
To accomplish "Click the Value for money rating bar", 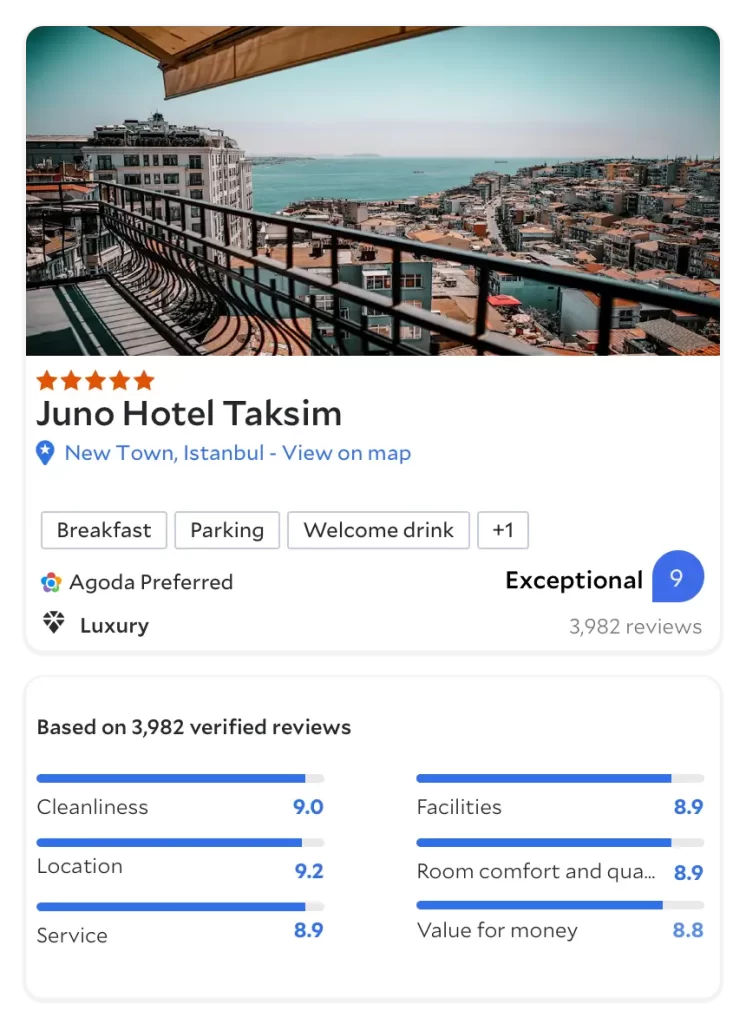I will click(559, 905).
